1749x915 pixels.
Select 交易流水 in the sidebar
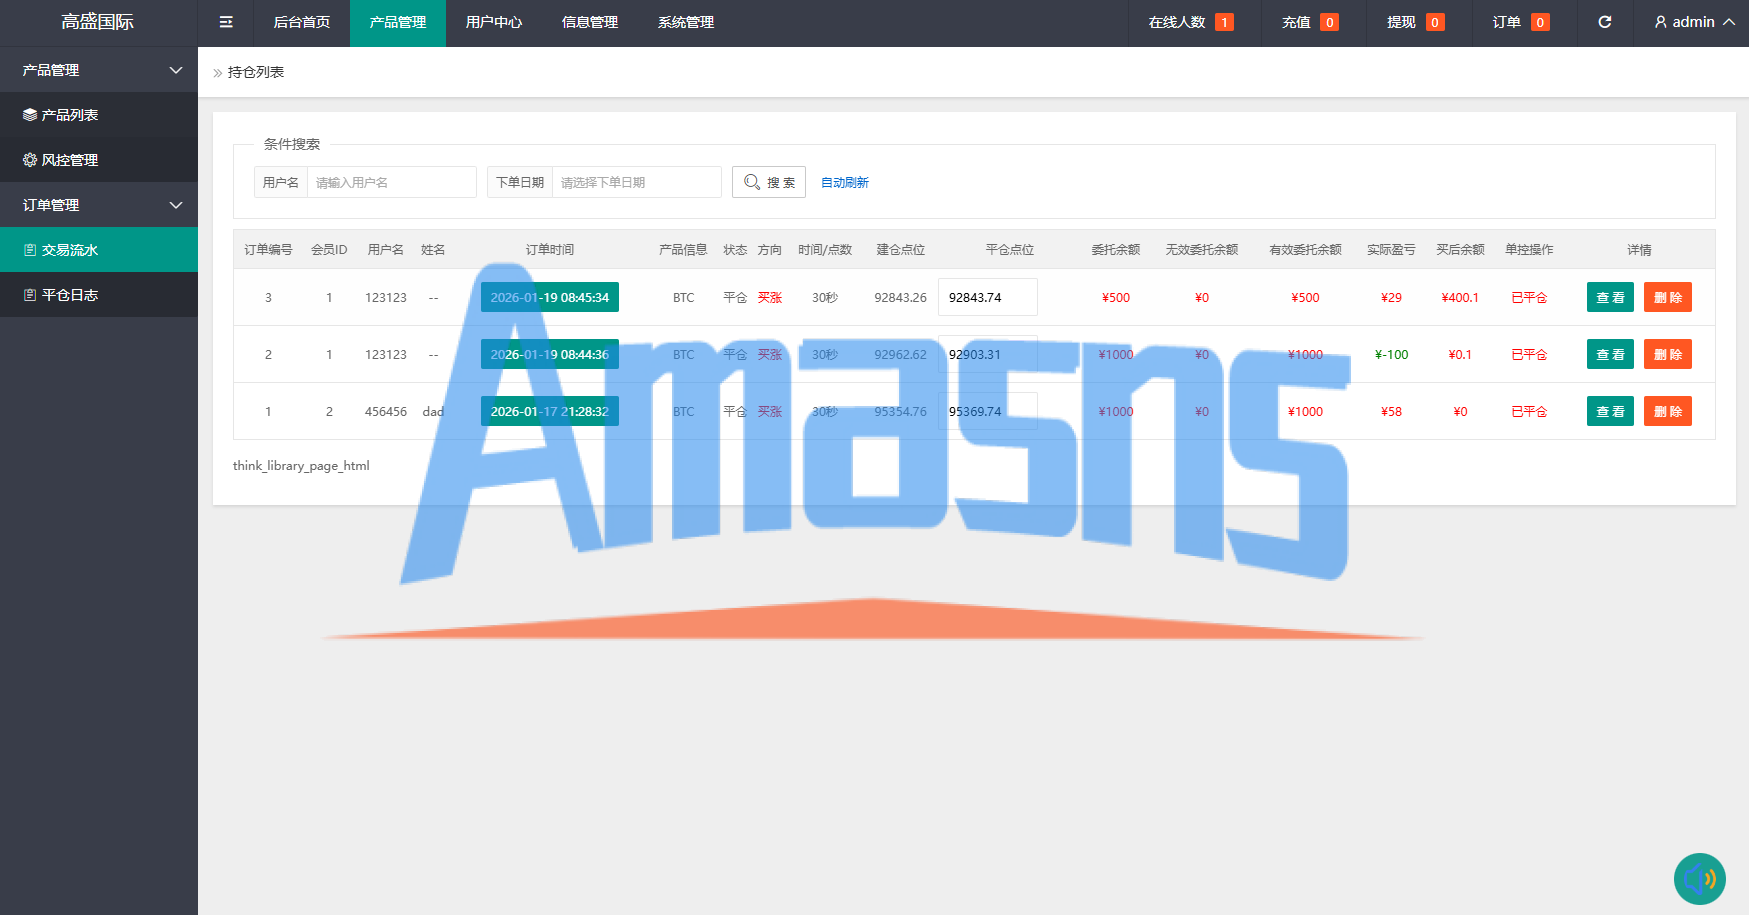pos(99,250)
